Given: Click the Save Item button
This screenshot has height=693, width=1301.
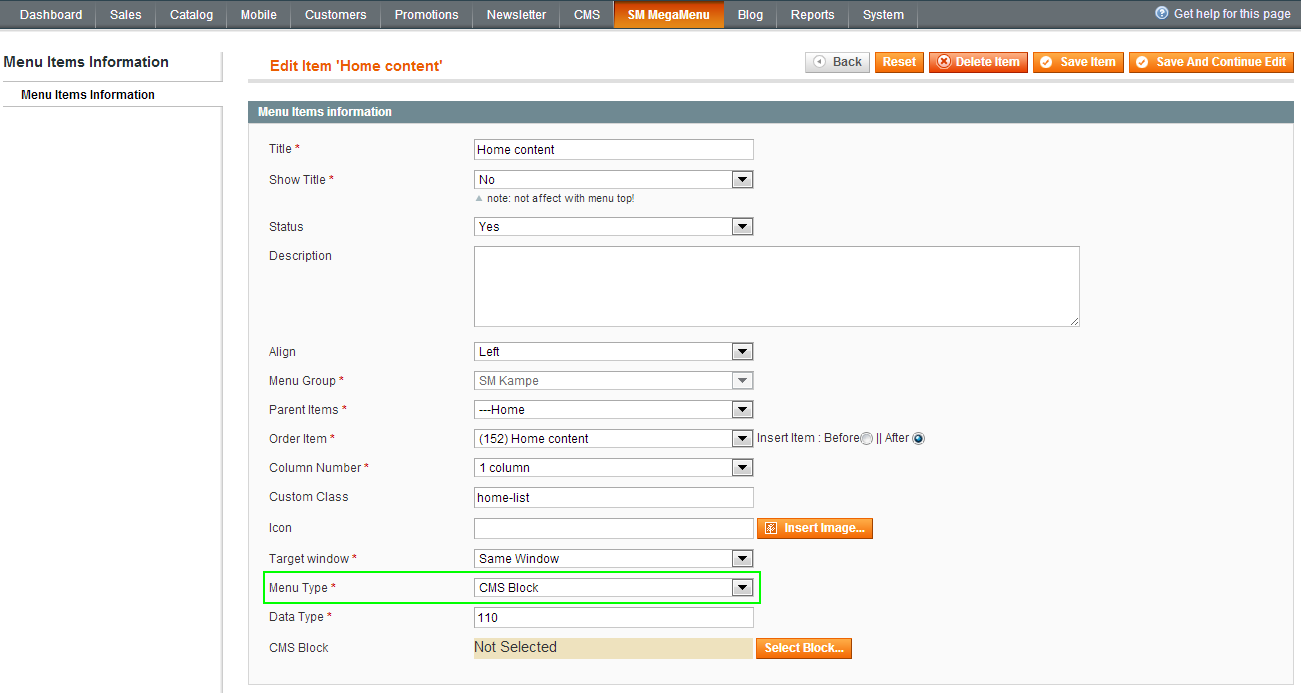Looking at the screenshot, I should pos(1078,62).
